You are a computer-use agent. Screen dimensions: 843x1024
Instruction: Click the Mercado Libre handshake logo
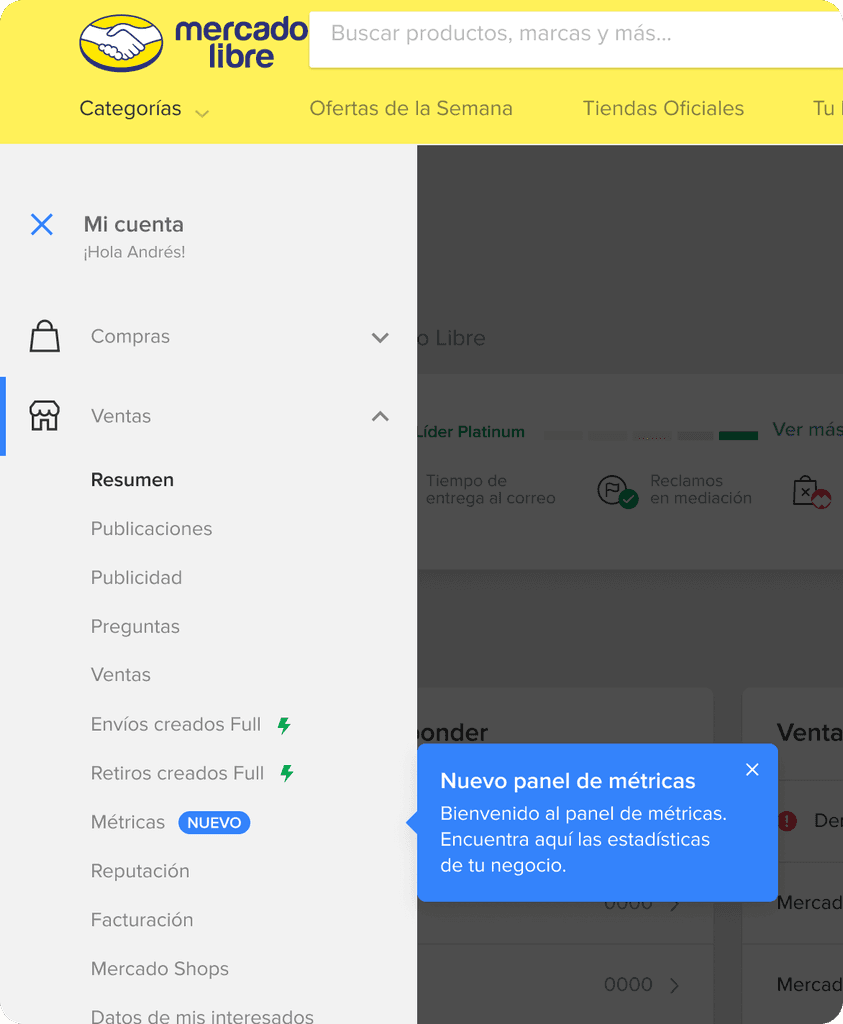[x=121, y=43]
